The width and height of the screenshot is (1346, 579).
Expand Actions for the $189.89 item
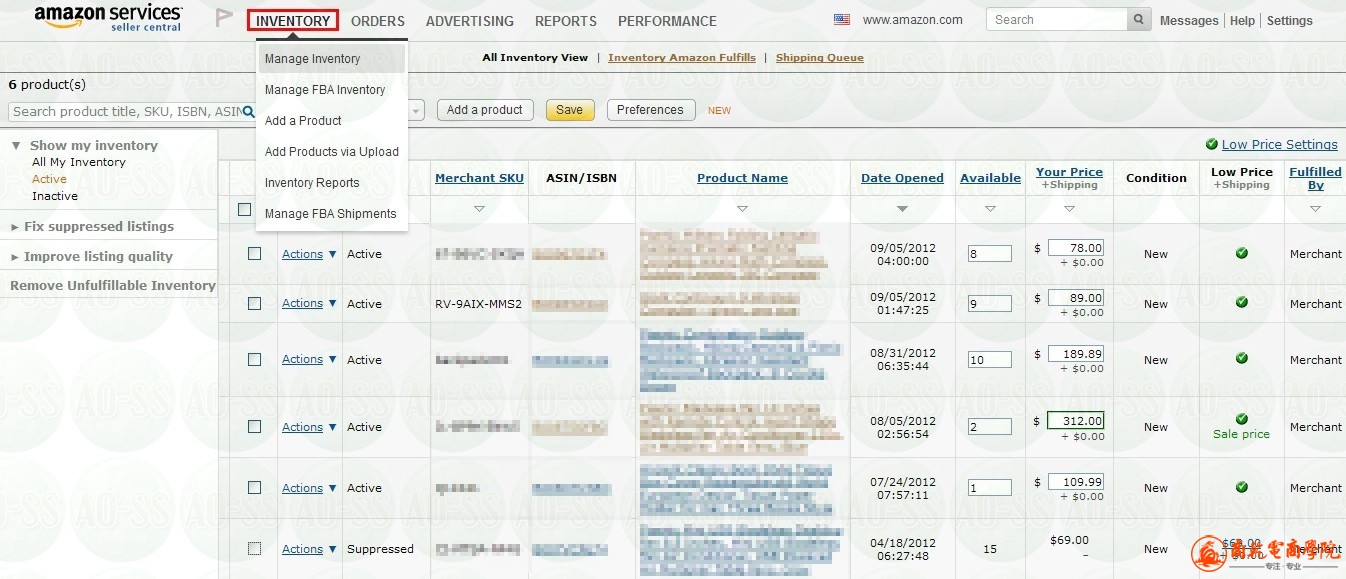[309, 359]
